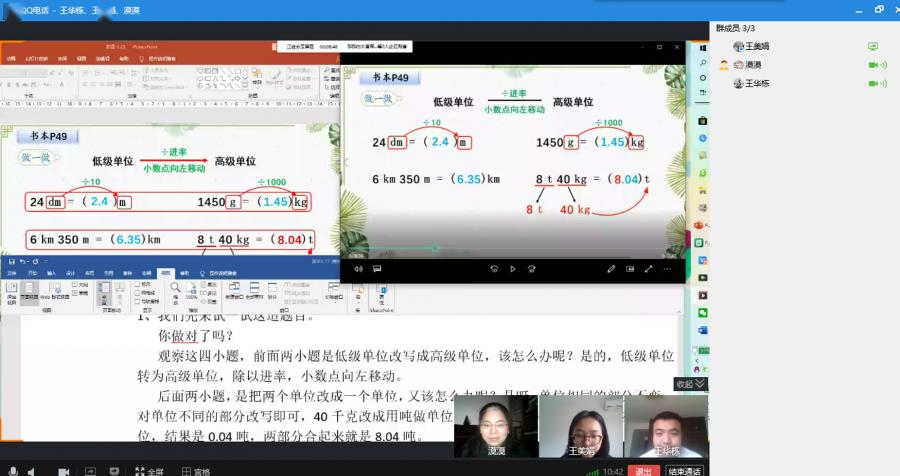
Task: Click the 漠漠 video thumbnail
Action: coord(496,426)
